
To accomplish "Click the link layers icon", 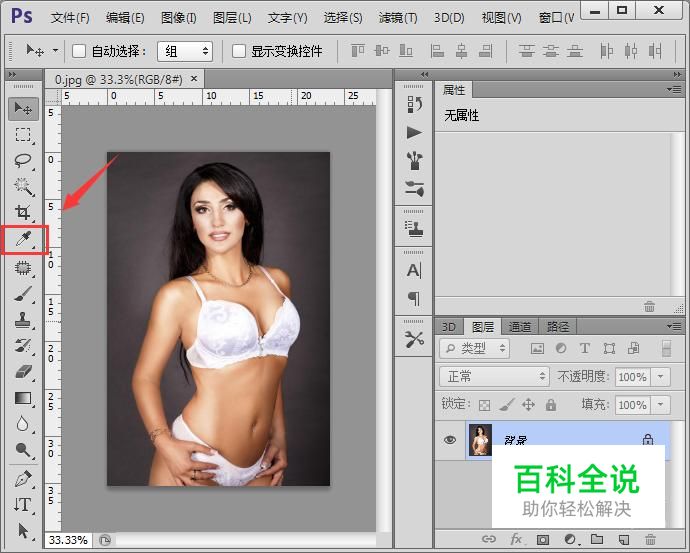I will click(x=489, y=539).
